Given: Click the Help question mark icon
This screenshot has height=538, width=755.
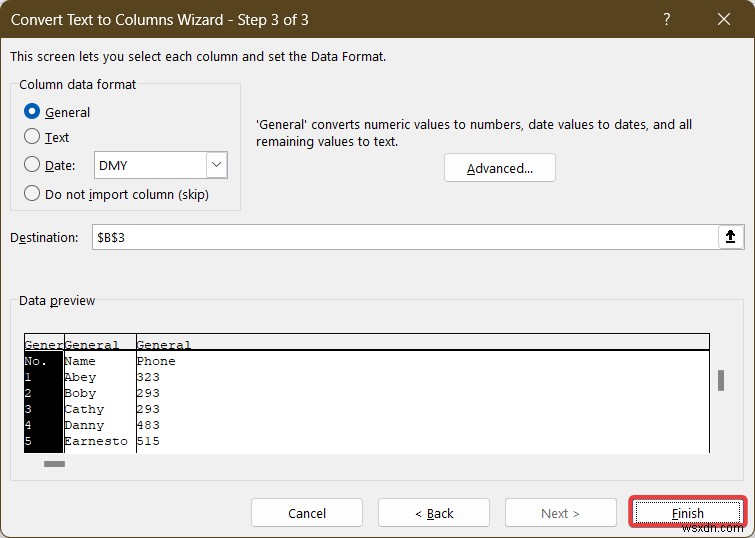Looking at the screenshot, I should pyautogui.click(x=666, y=19).
